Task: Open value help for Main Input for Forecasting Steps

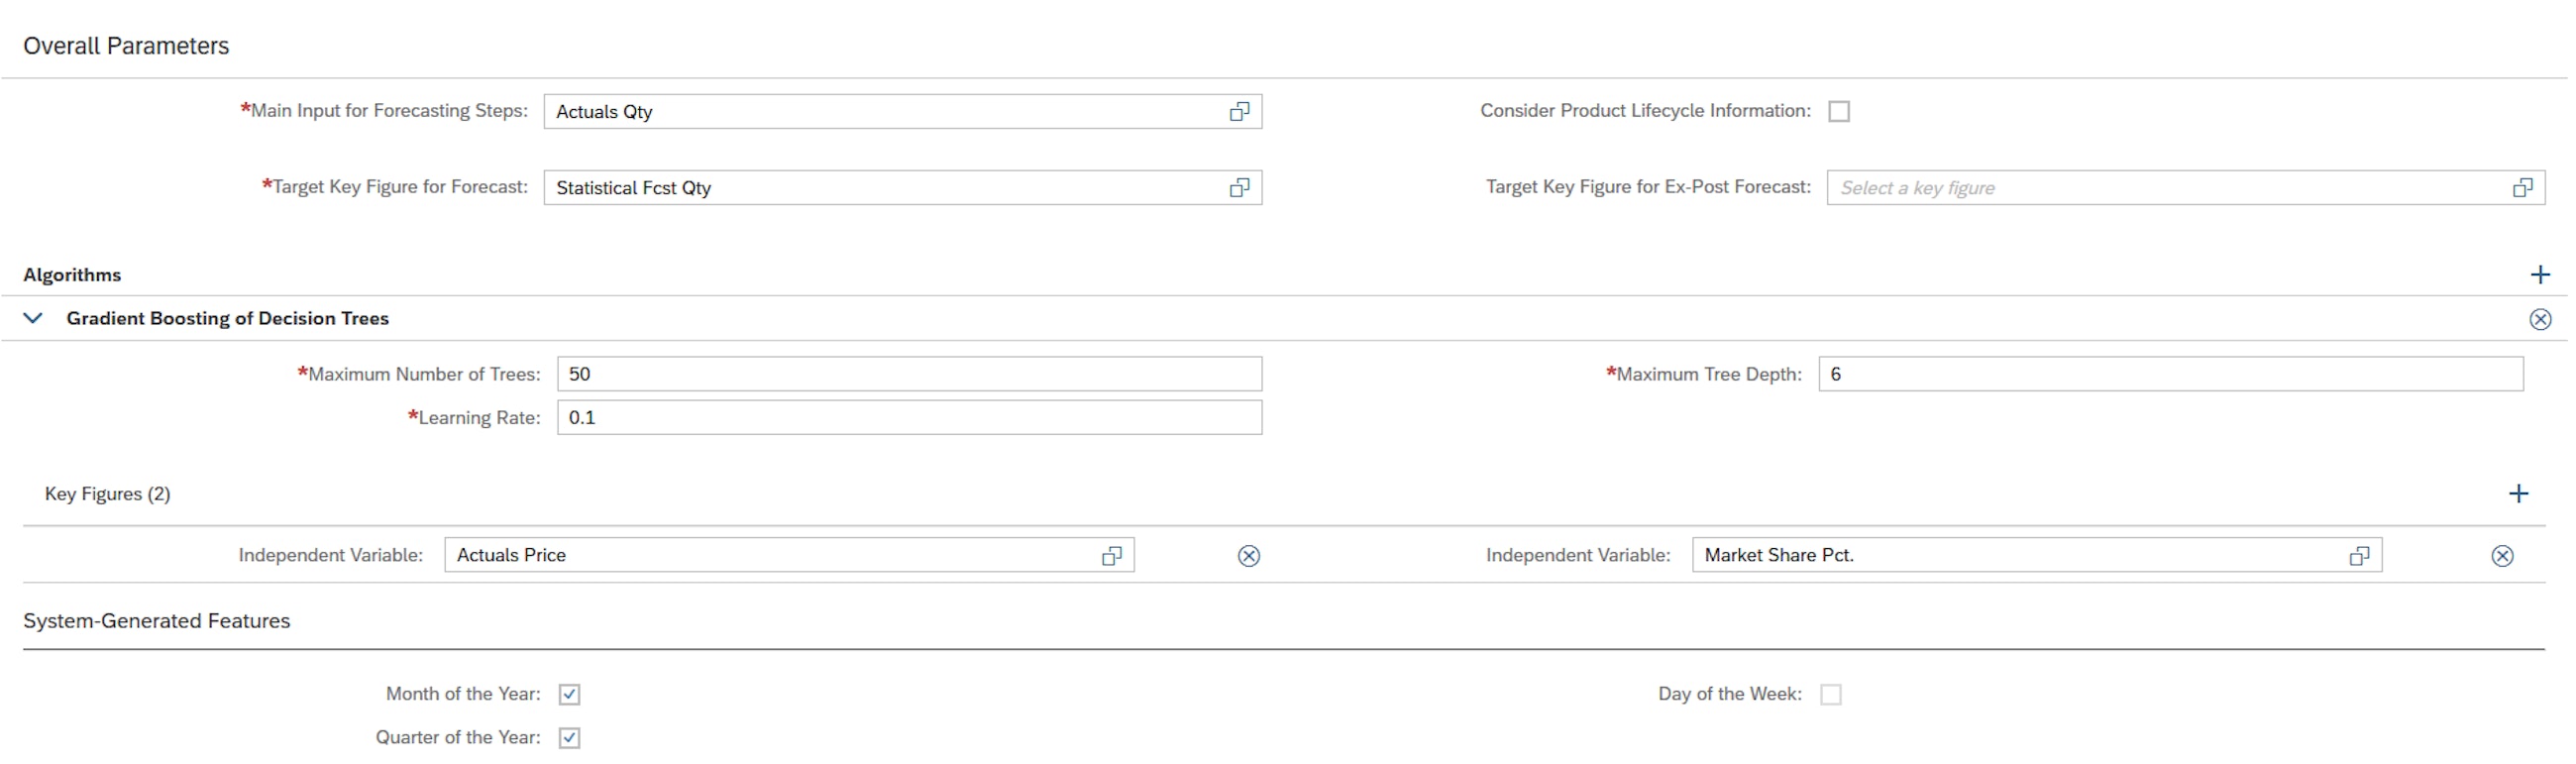Action: click(x=1241, y=111)
